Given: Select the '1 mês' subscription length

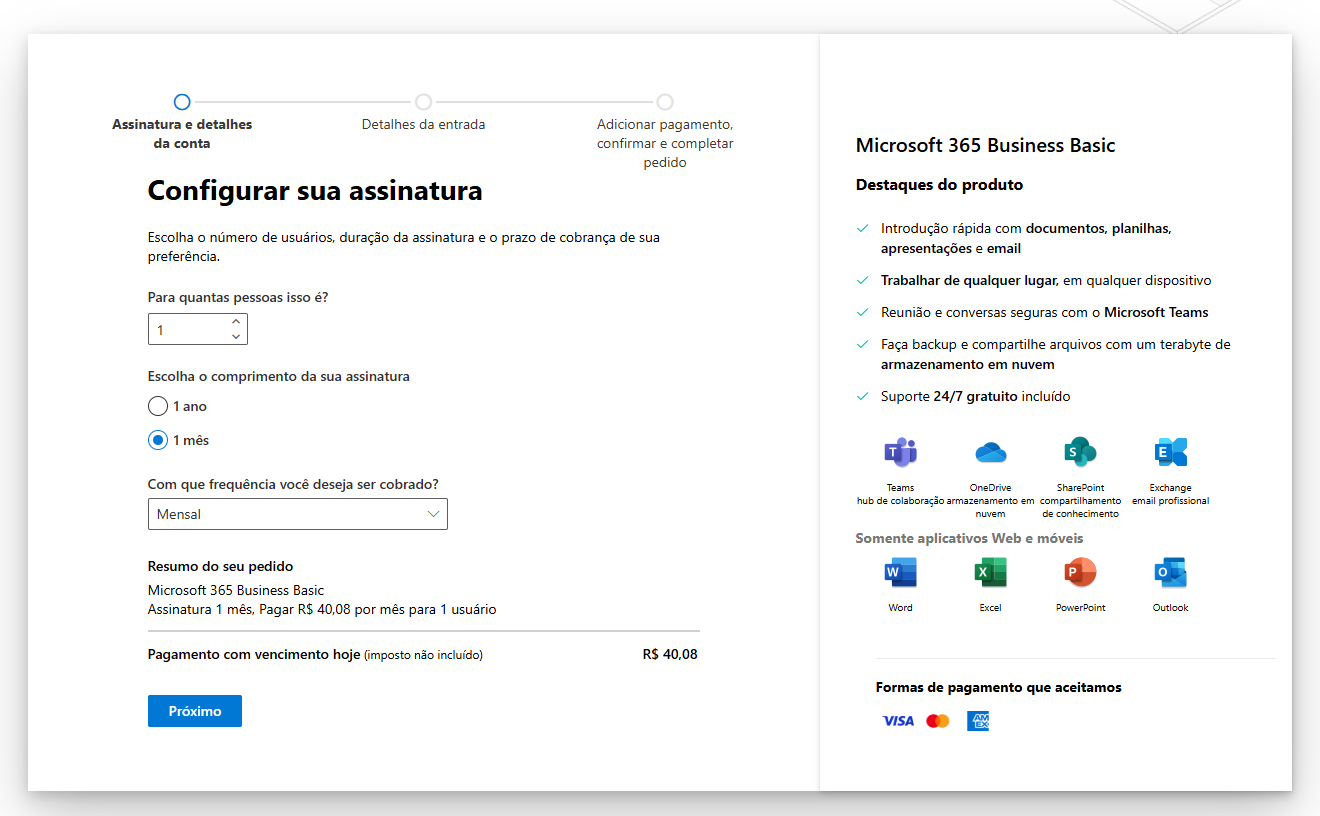Looking at the screenshot, I should point(158,440).
